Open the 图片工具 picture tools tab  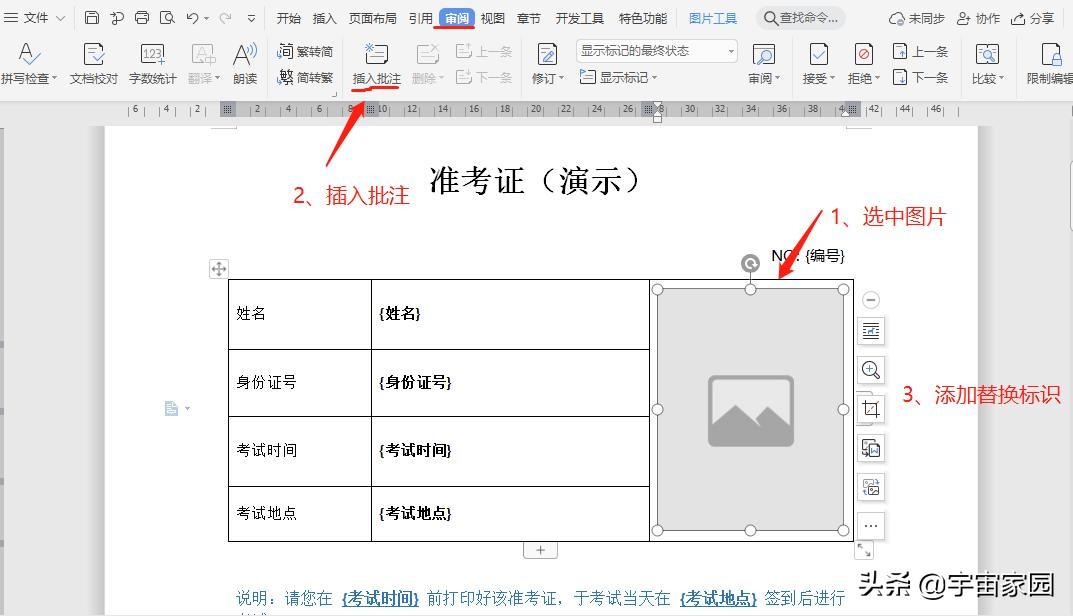tap(712, 17)
